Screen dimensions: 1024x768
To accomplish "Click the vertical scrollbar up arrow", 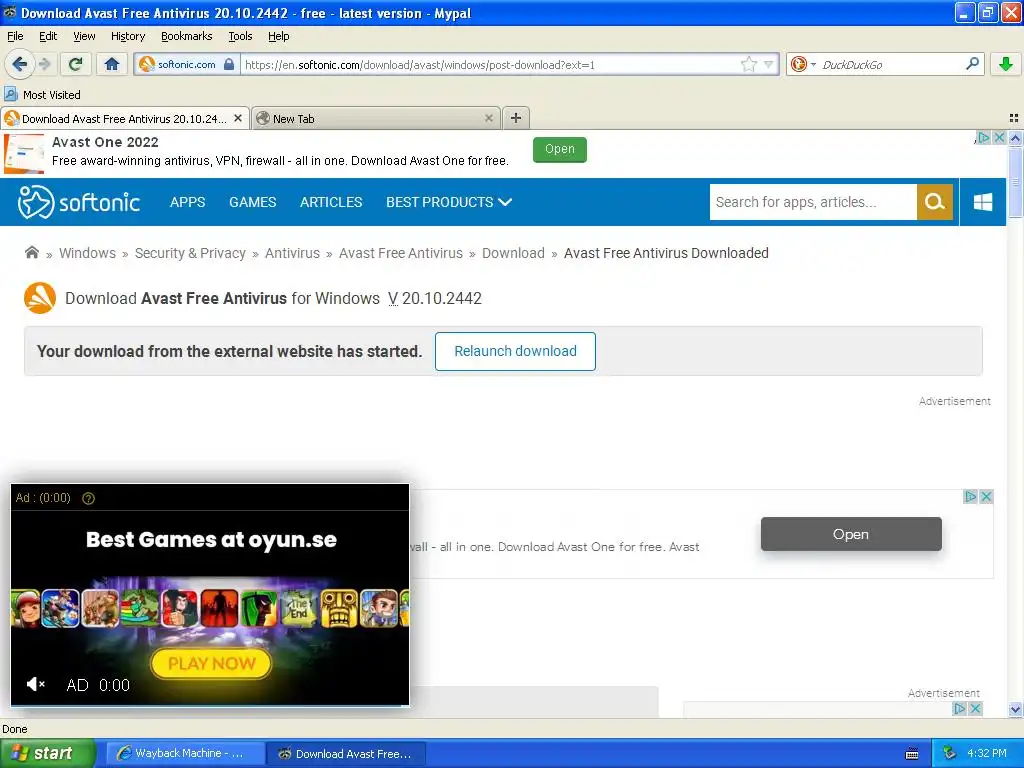I will tap(1015, 138).
